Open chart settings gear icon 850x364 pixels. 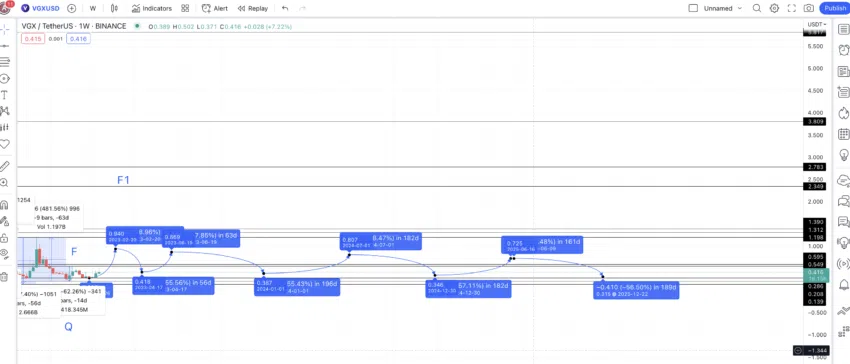(x=774, y=8)
